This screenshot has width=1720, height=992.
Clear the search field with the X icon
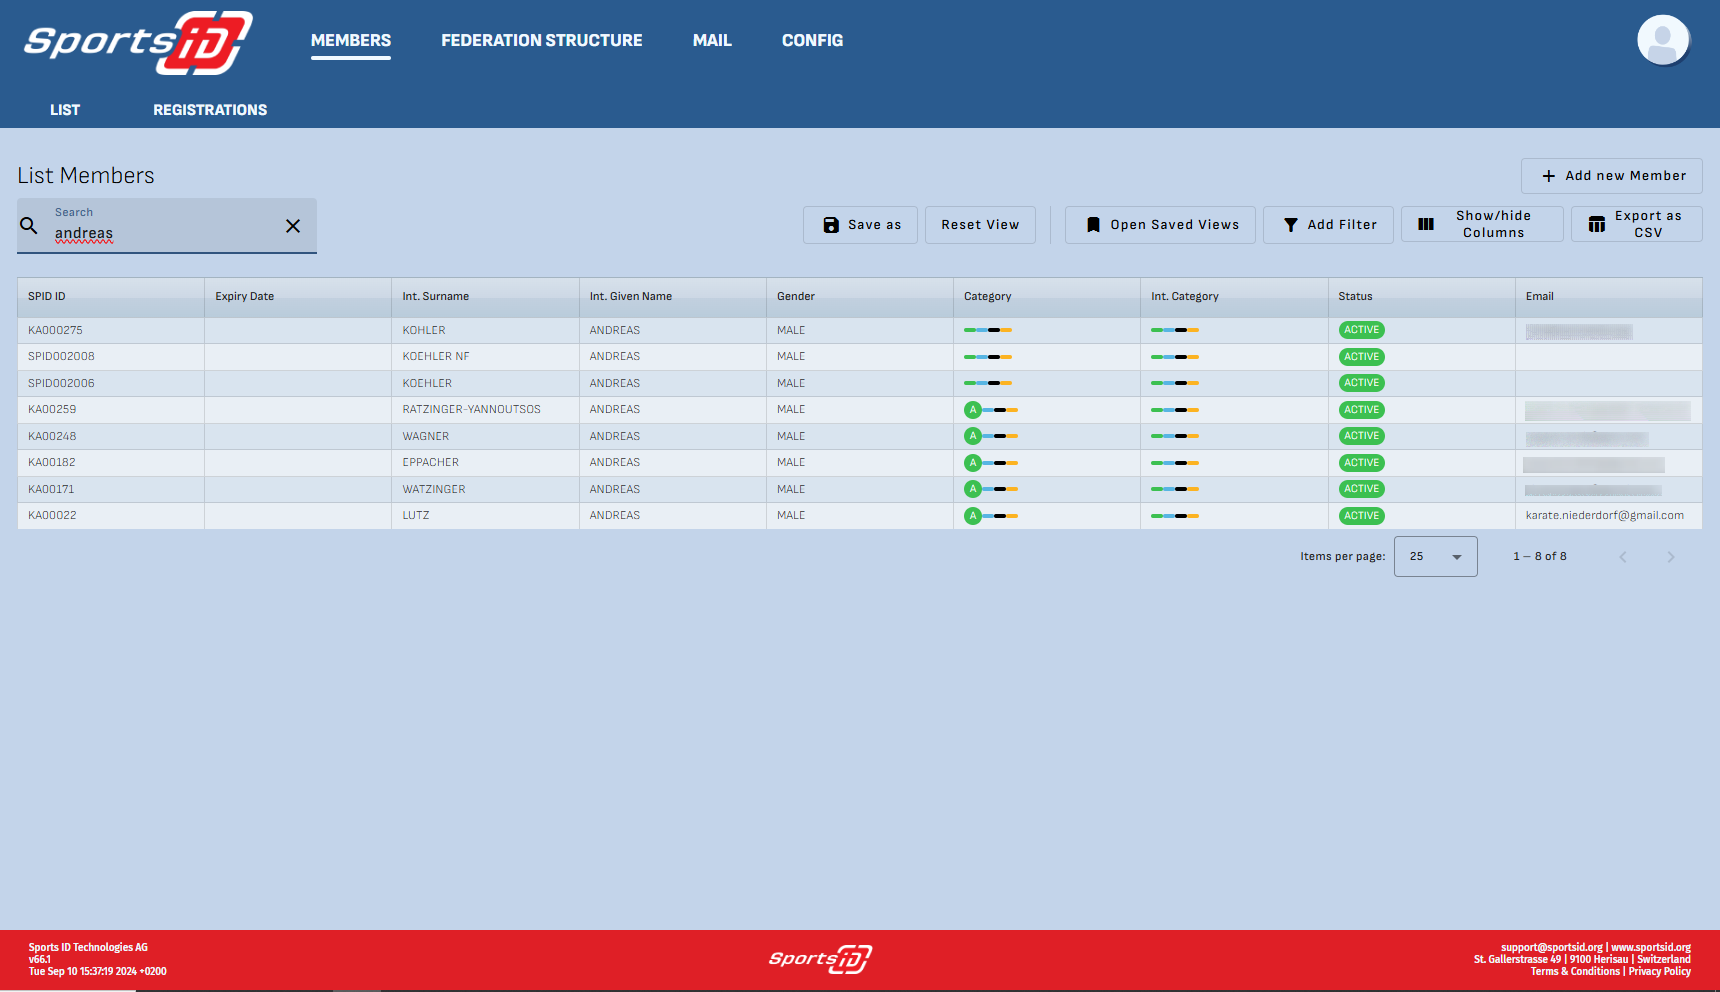click(x=293, y=226)
